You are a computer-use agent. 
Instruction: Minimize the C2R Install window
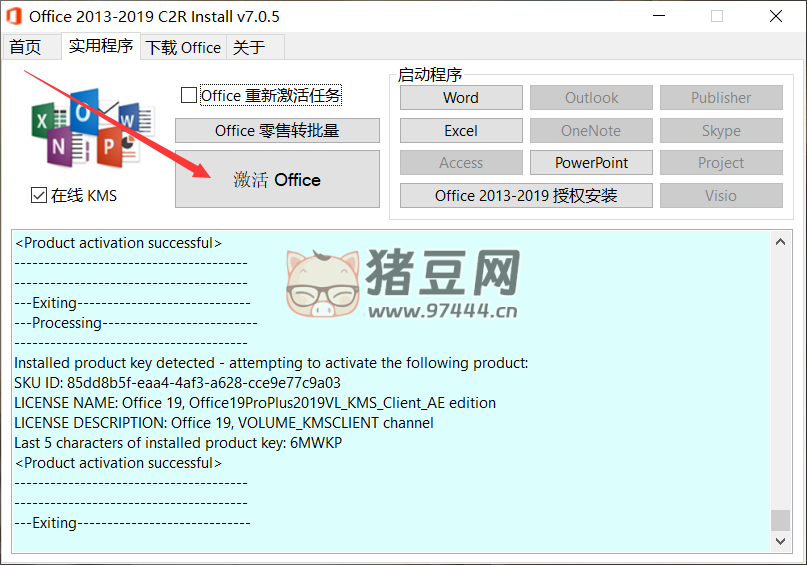pos(659,16)
